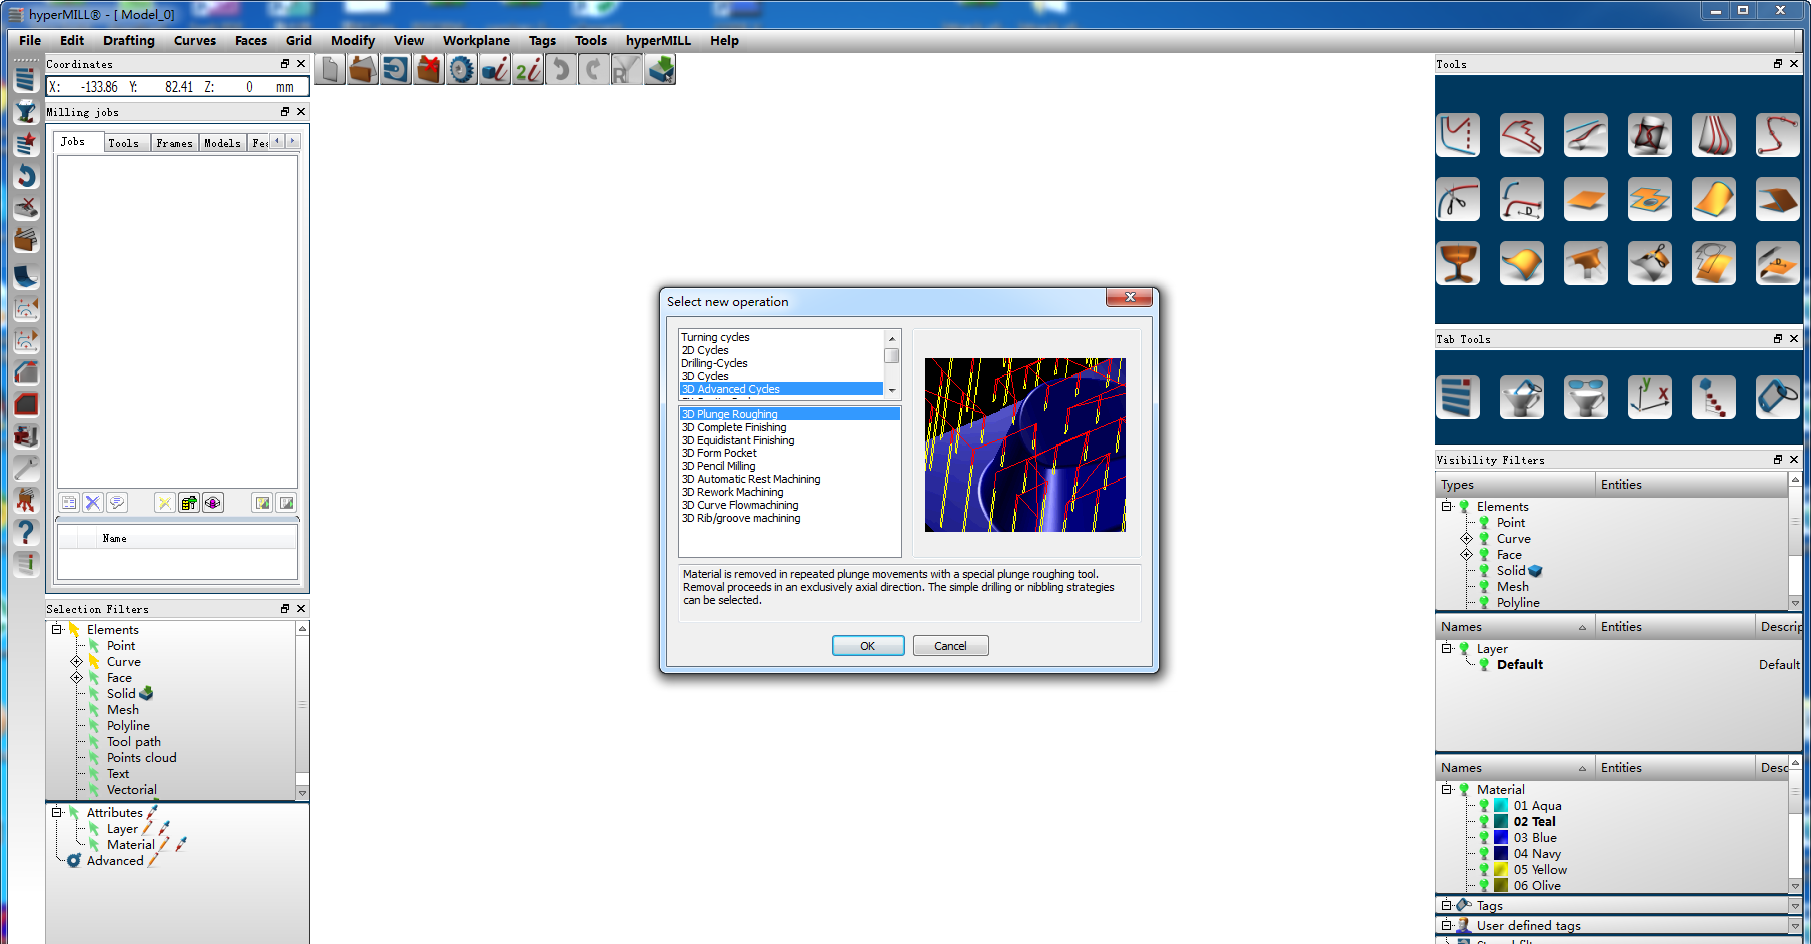Collapse Elements node in Visibility Filters
Image resolution: width=1811 pixels, height=944 pixels.
pyautogui.click(x=1446, y=507)
